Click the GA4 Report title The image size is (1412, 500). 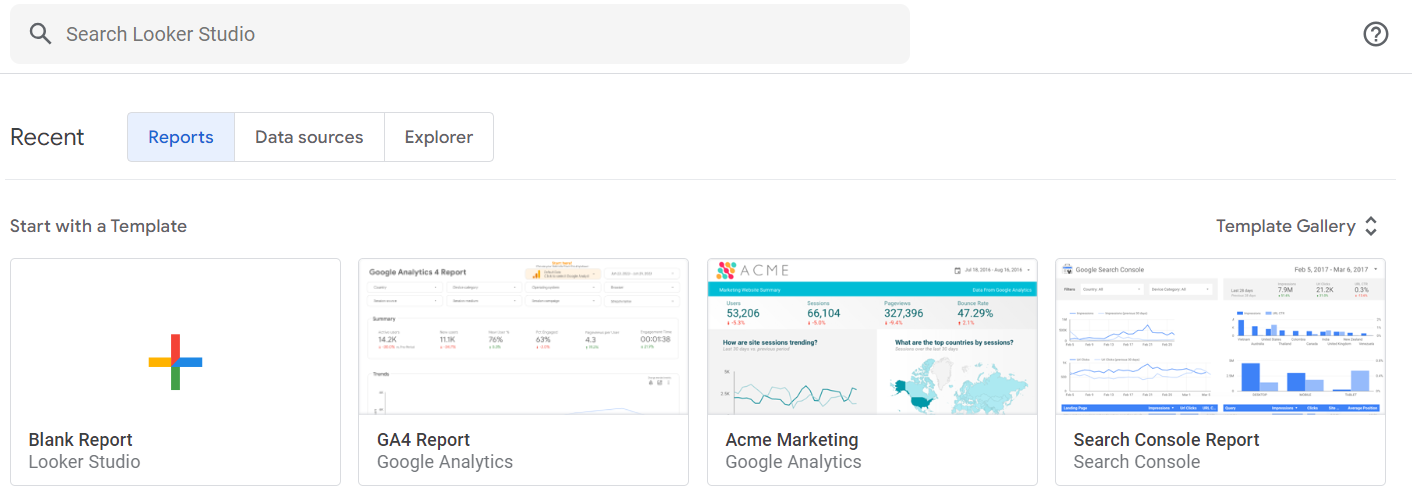[423, 440]
